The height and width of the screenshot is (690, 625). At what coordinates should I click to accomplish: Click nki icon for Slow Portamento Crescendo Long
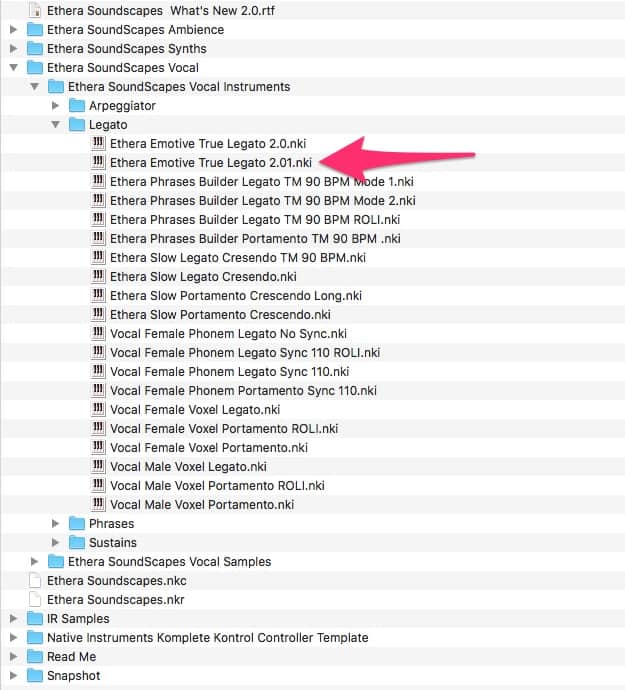point(98,295)
